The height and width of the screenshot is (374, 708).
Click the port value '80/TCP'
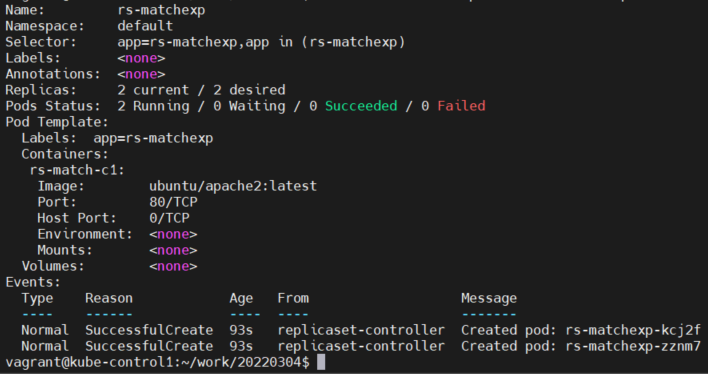(x=173, y=202)
